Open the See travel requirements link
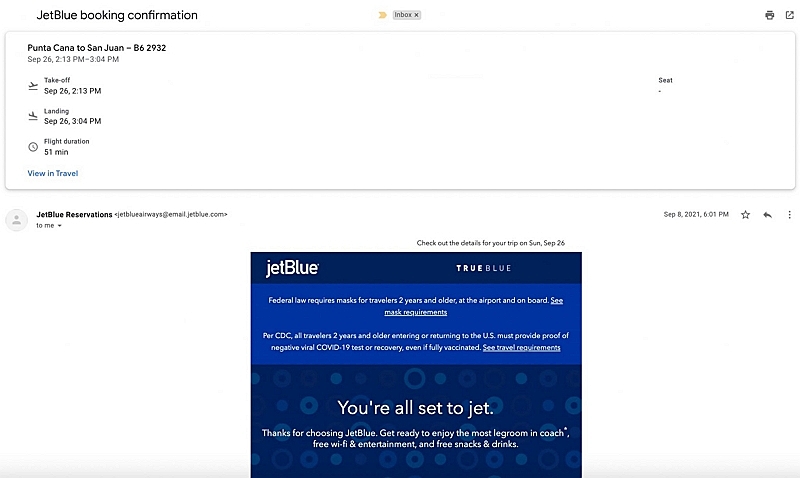Viewport: 800px width, 478px height. coord(521,347)
